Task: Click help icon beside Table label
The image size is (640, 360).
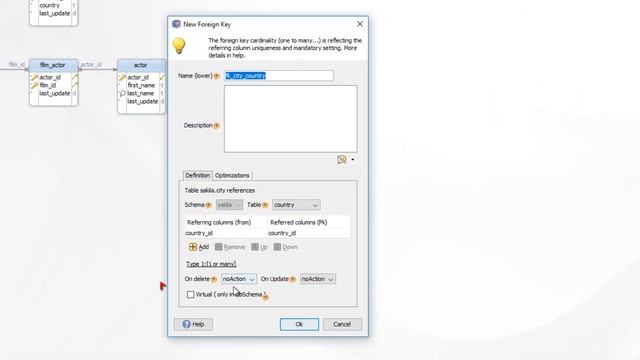Action: coord(265,205)
